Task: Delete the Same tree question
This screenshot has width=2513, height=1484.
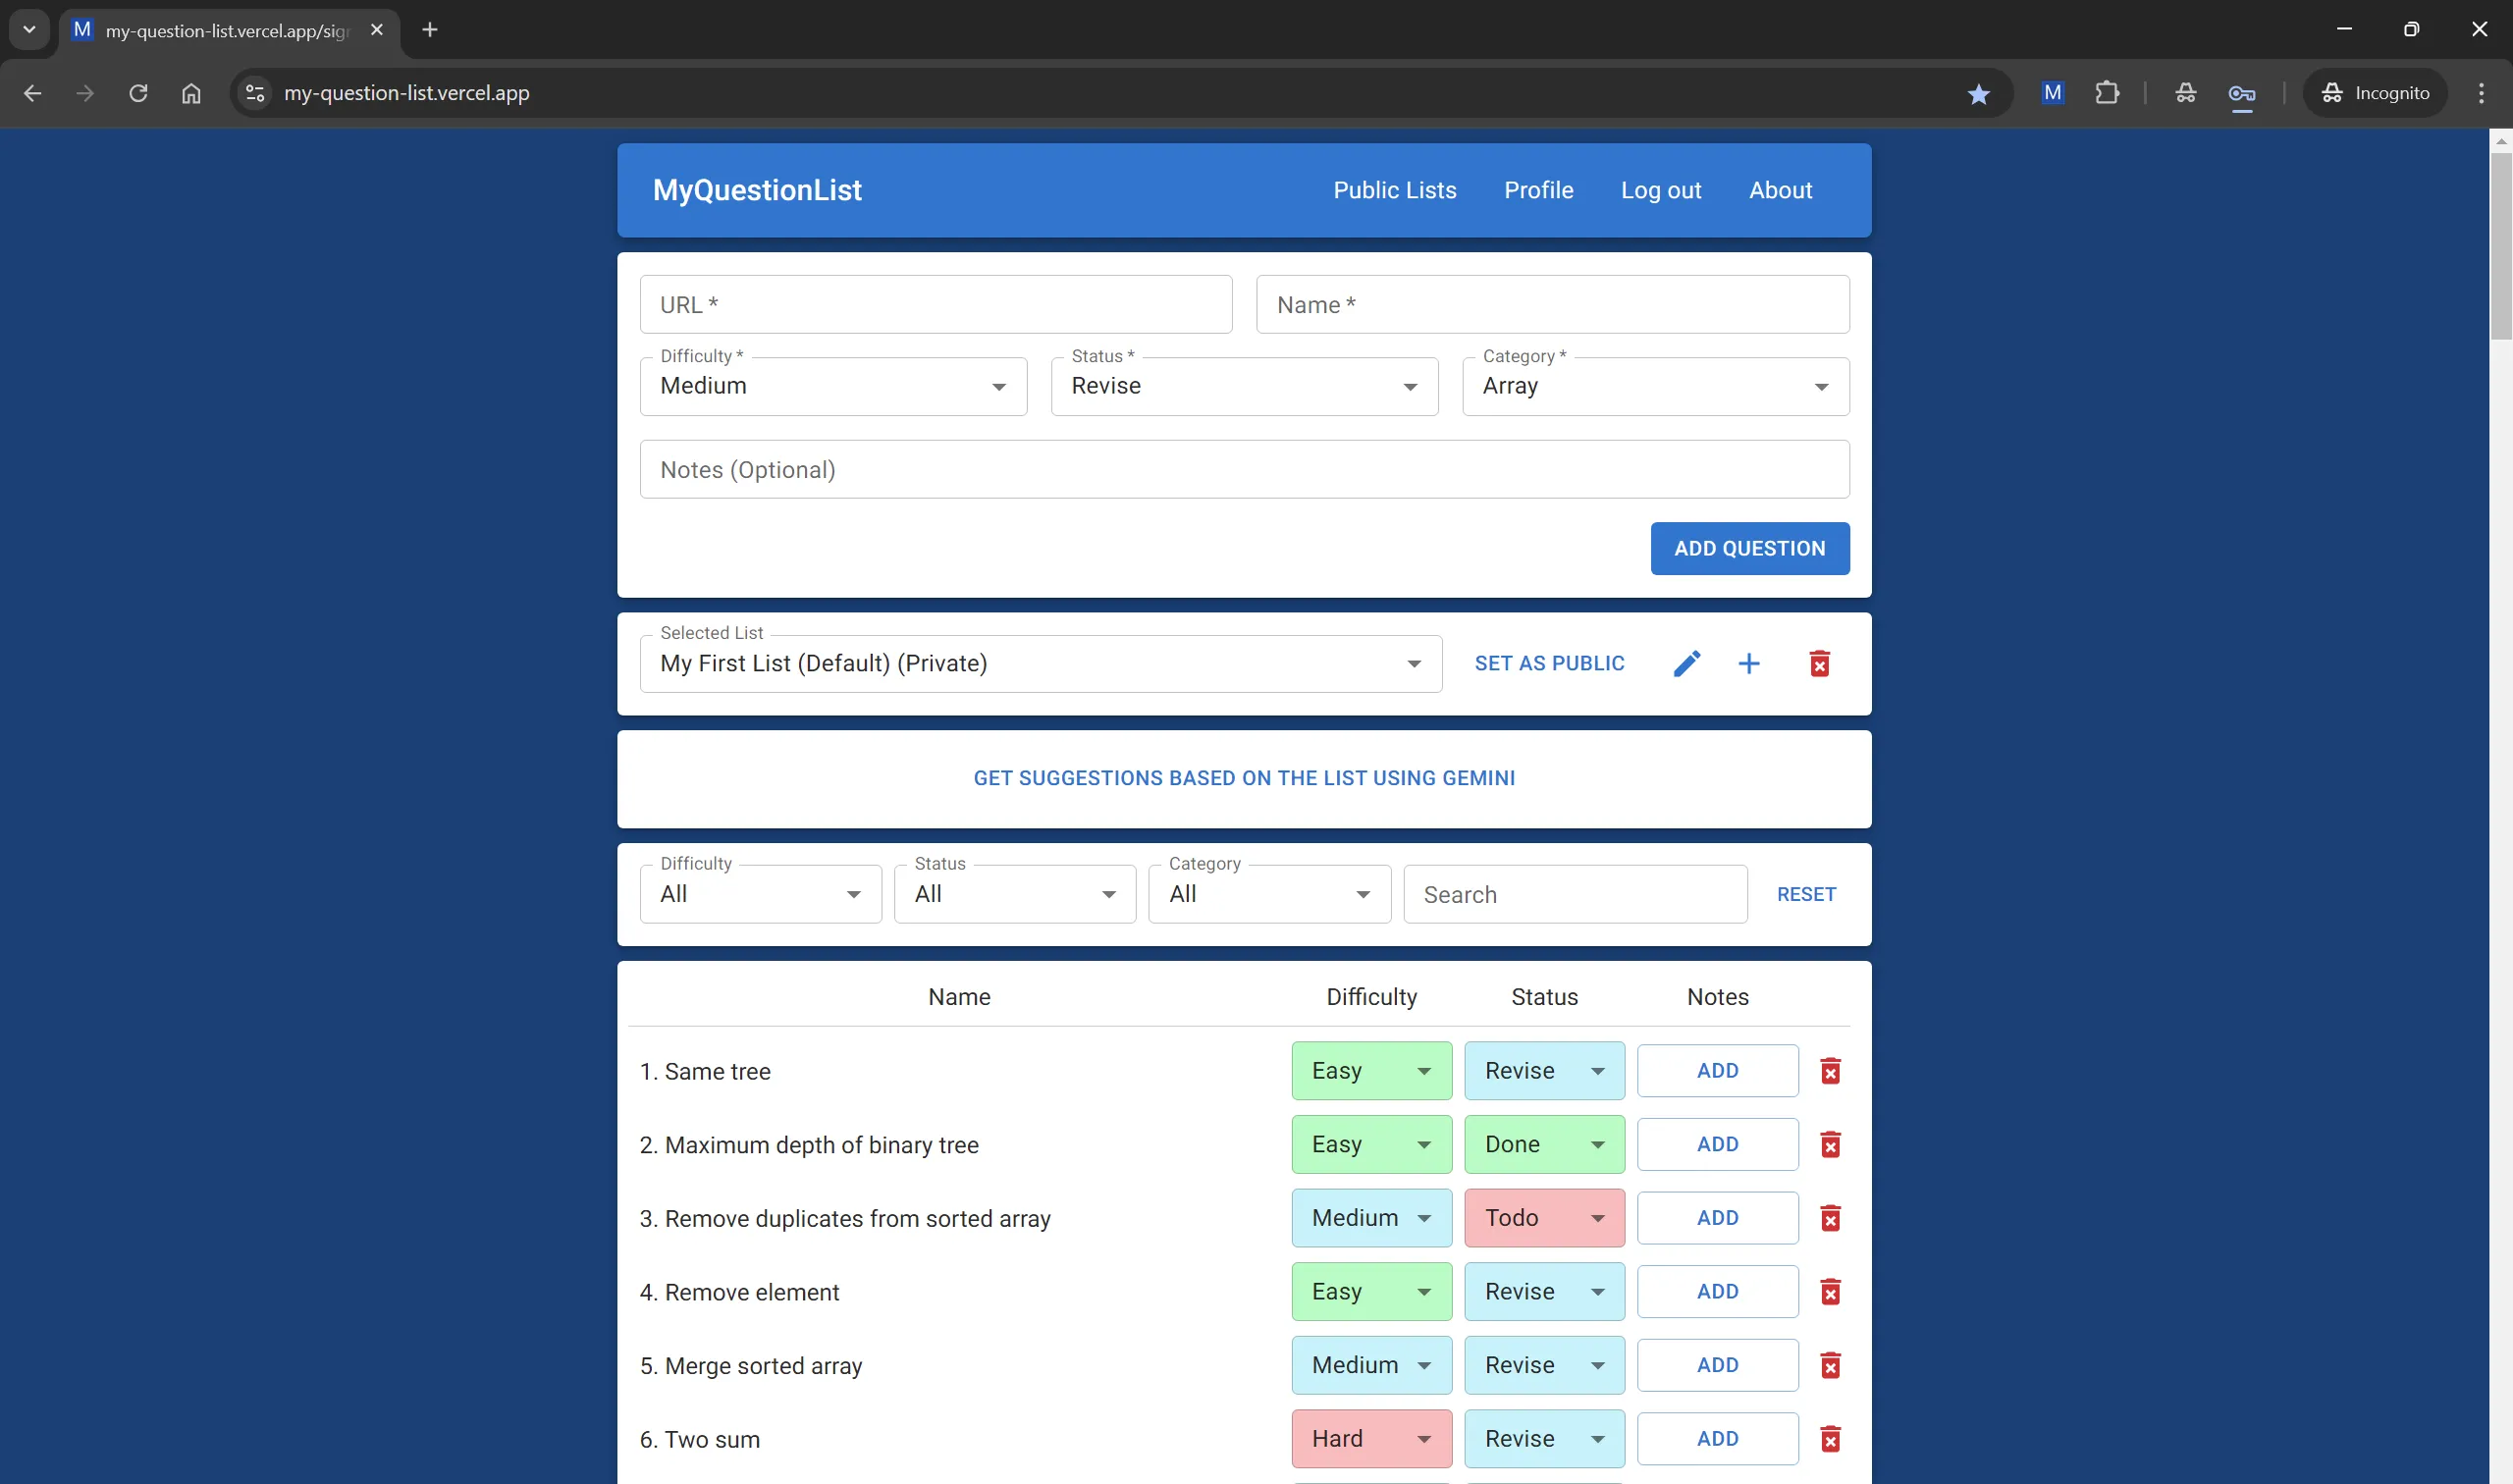Action: click(x=1830, y=1071)
